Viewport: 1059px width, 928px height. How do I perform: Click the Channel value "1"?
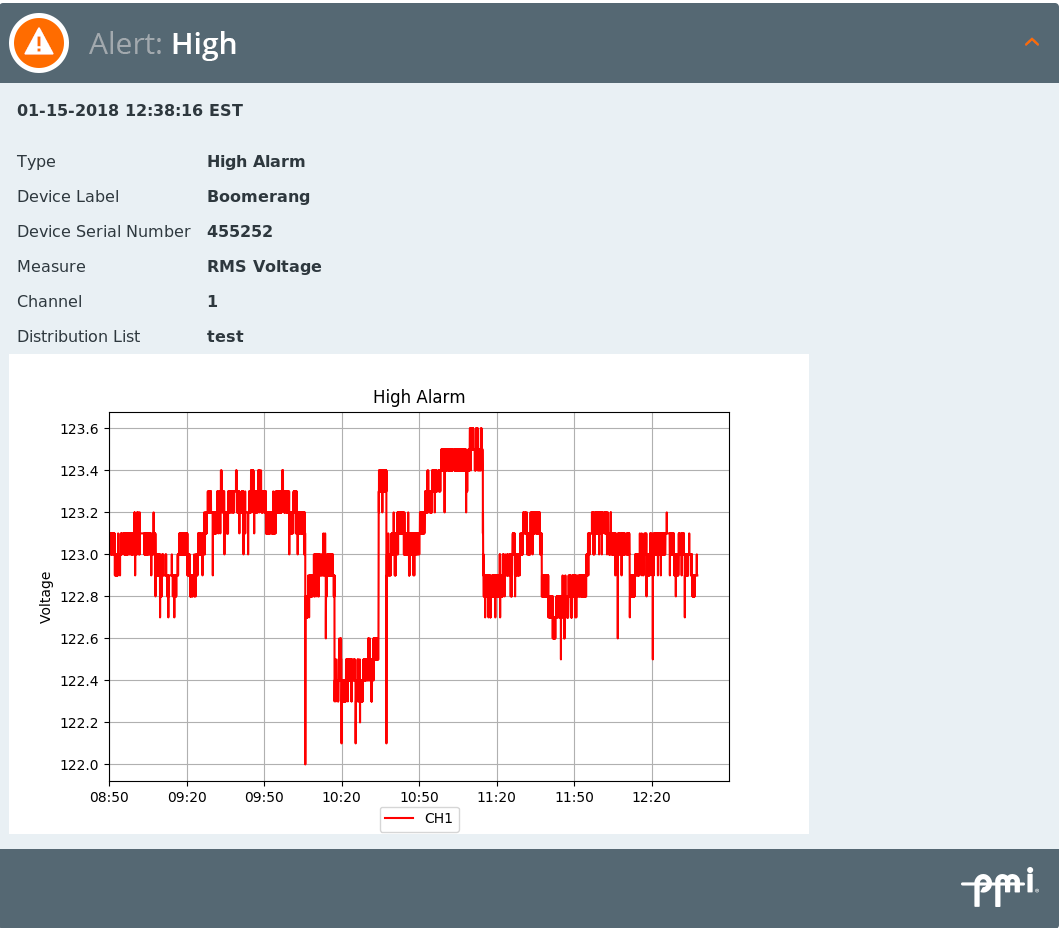pos(212,302)
